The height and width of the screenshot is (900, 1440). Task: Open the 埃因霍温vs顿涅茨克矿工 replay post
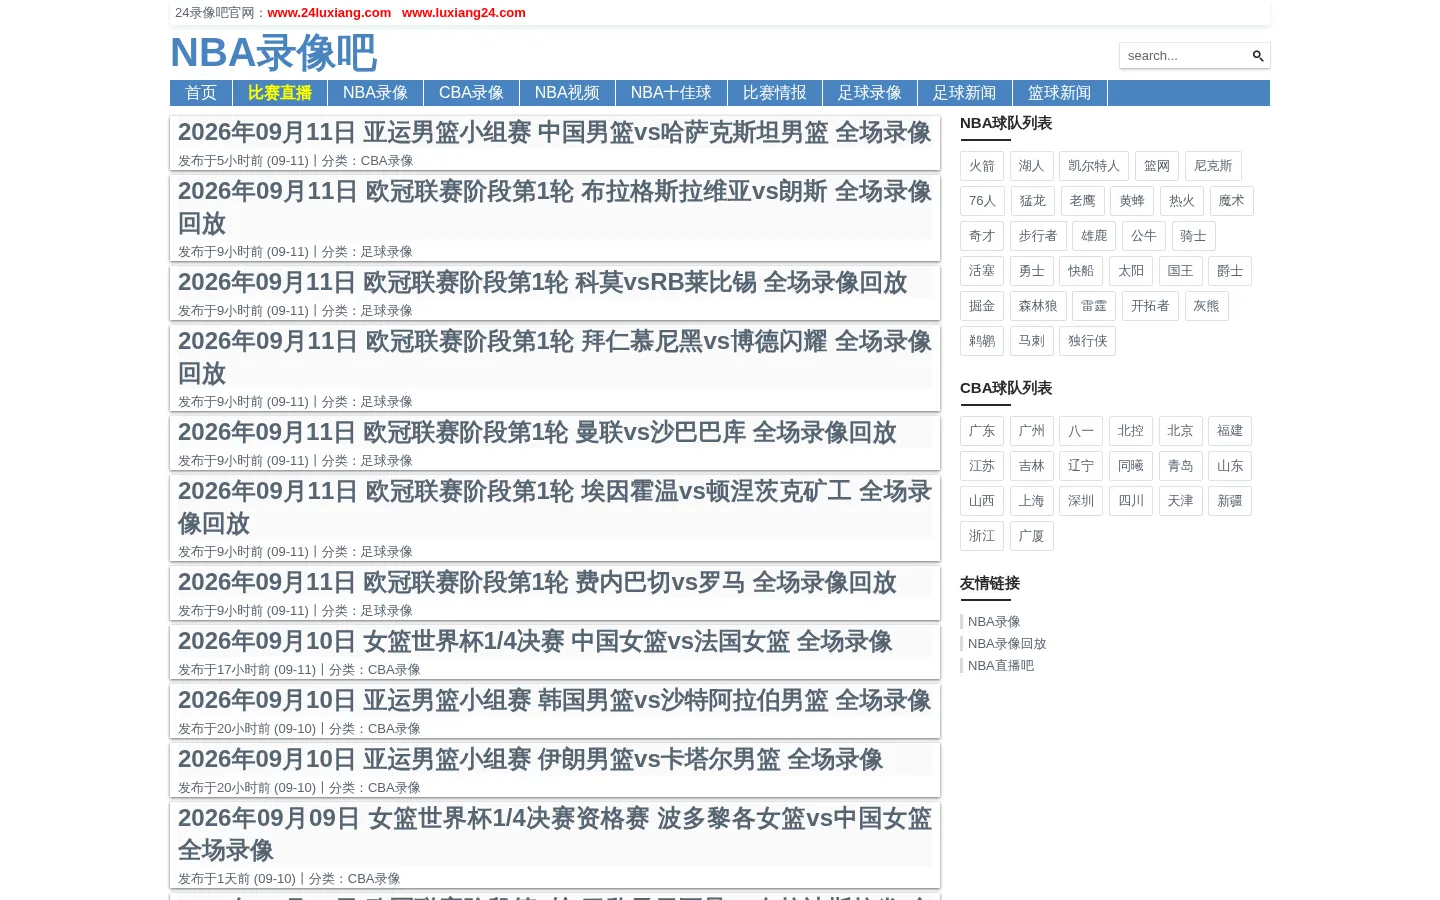coord(554,507)
